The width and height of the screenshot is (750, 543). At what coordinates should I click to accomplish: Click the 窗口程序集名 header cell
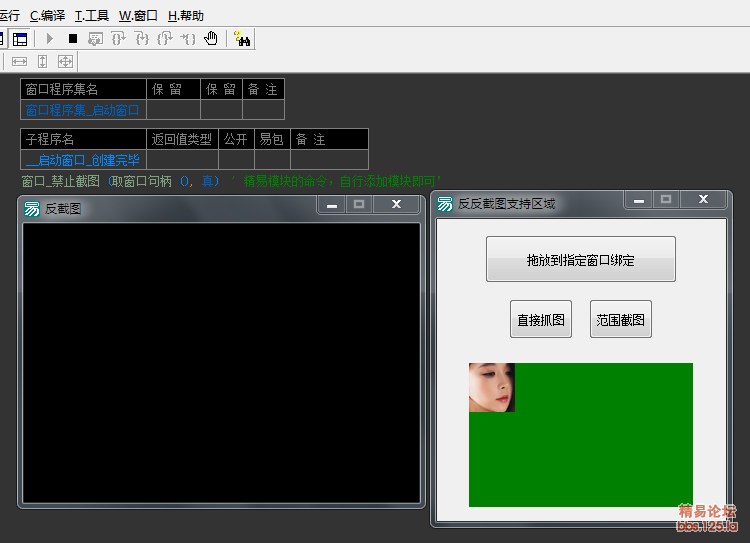83,89
